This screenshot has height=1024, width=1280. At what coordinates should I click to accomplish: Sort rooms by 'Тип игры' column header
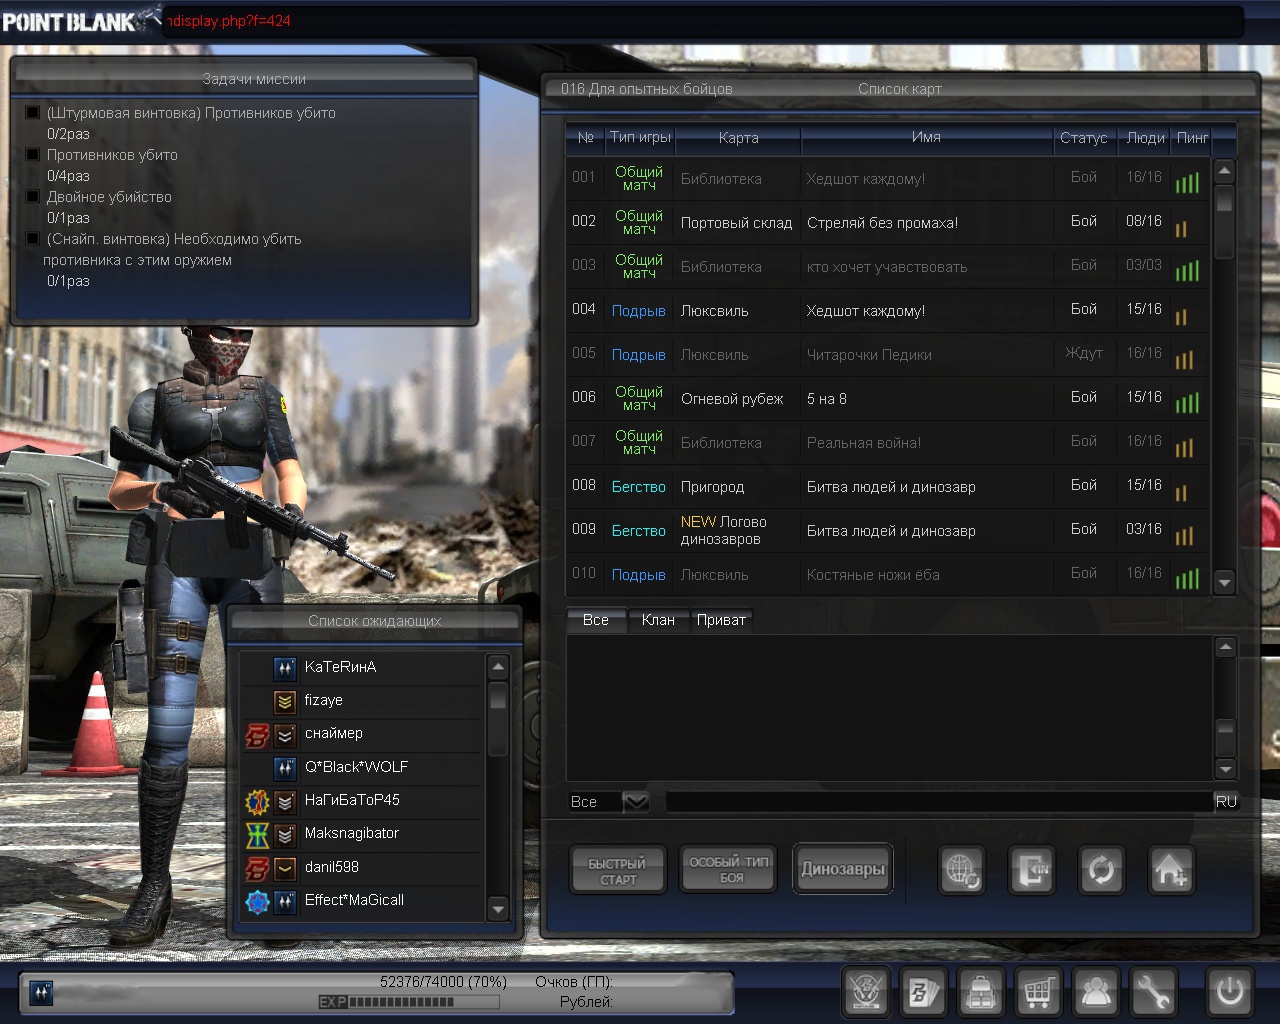pyautogui.click(x=641, y=137)
